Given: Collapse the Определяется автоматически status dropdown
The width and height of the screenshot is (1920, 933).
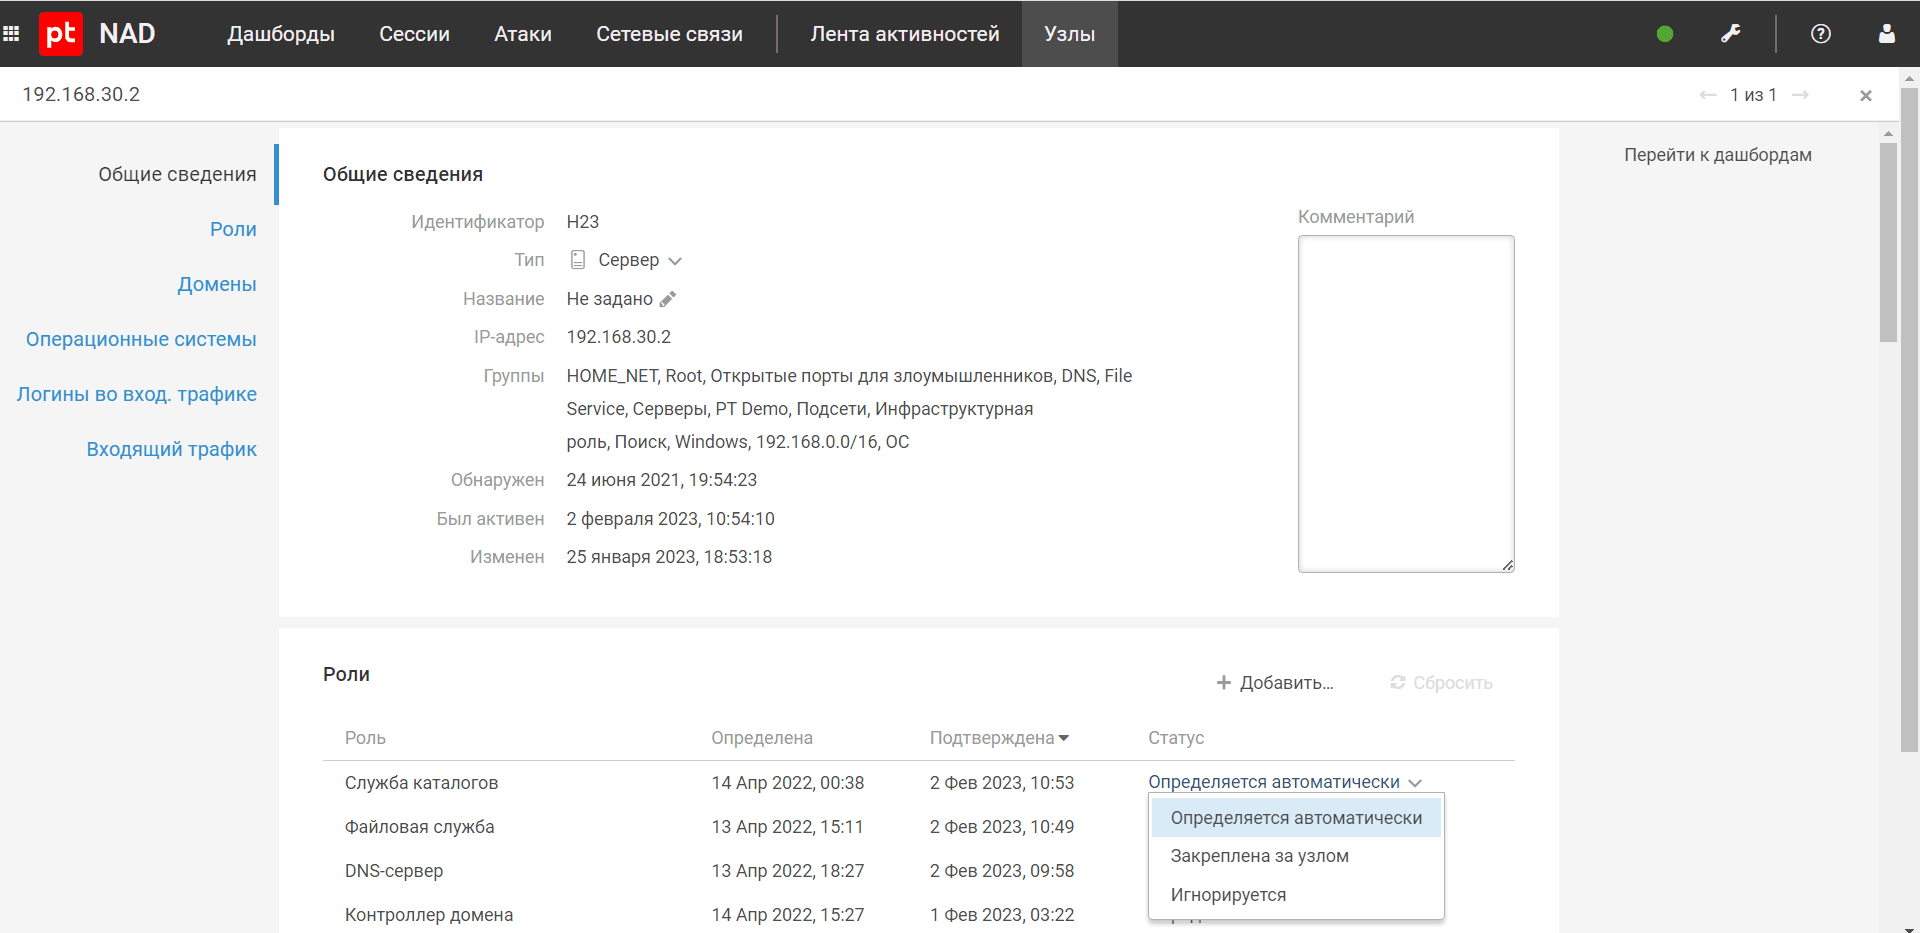Looking at the screenshot, I should [1284, 782].
